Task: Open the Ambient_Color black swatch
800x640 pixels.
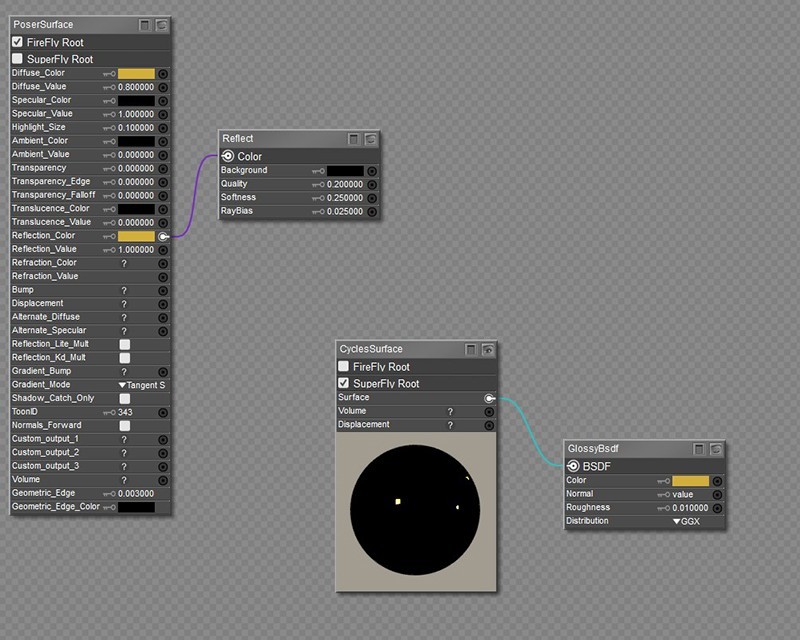Action: (x=136, y=141)
